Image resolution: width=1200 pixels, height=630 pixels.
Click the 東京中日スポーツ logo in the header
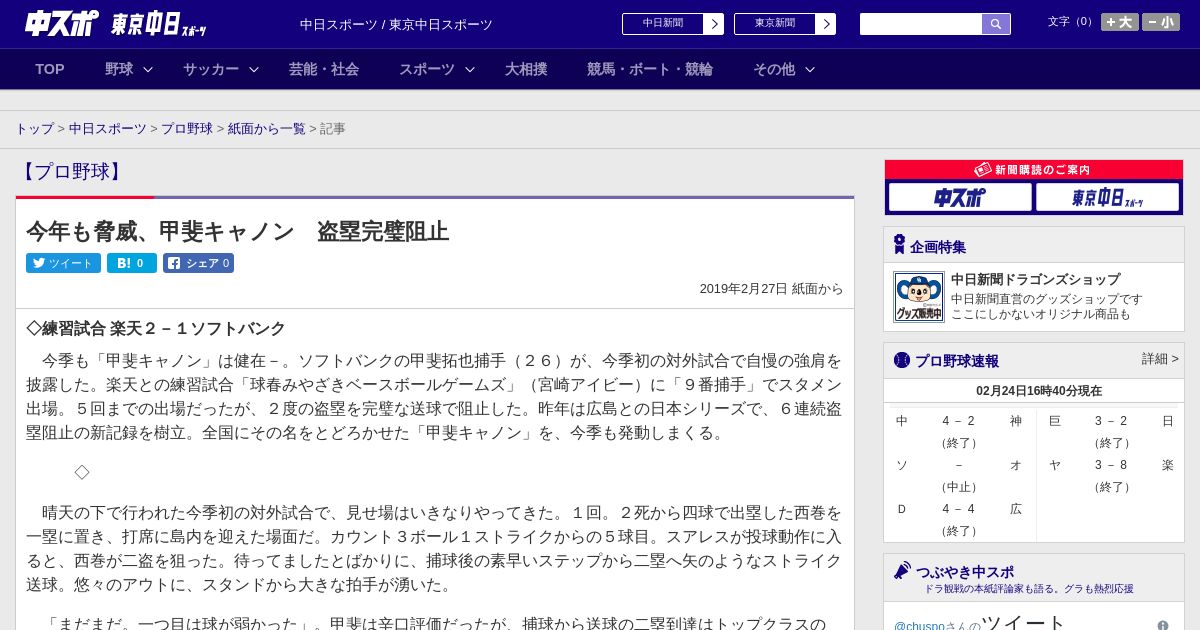(x=159, y=24)
